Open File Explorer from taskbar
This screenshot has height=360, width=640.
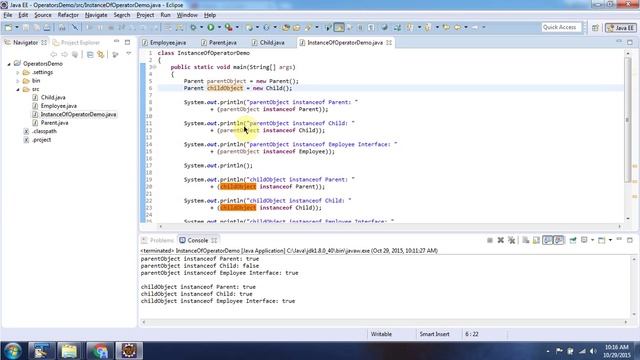(69, 351)
